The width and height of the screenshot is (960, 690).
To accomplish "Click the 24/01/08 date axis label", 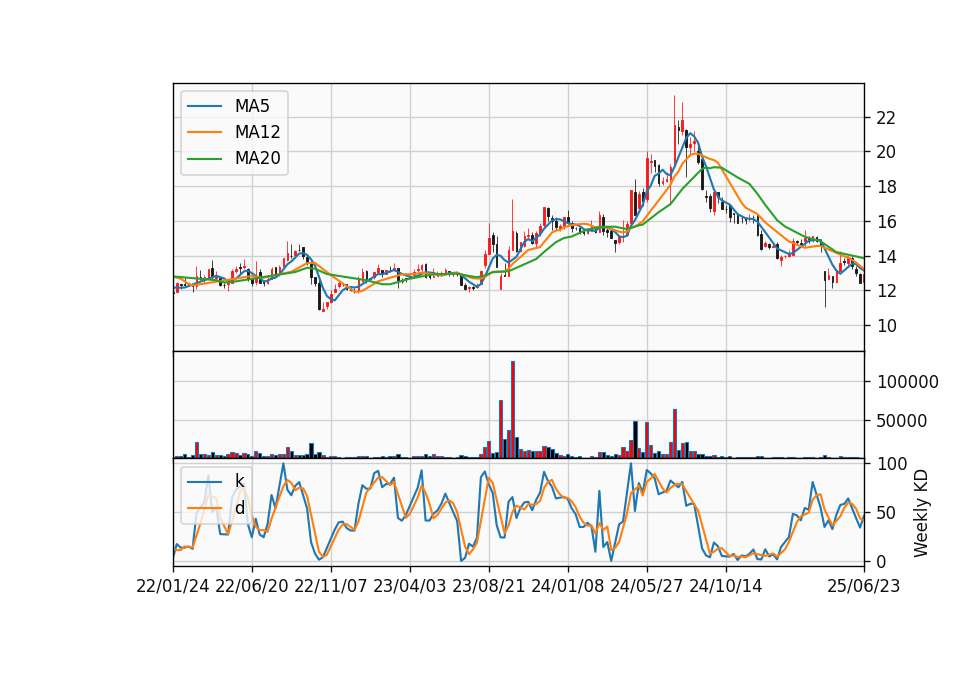I will coord(568,586).
